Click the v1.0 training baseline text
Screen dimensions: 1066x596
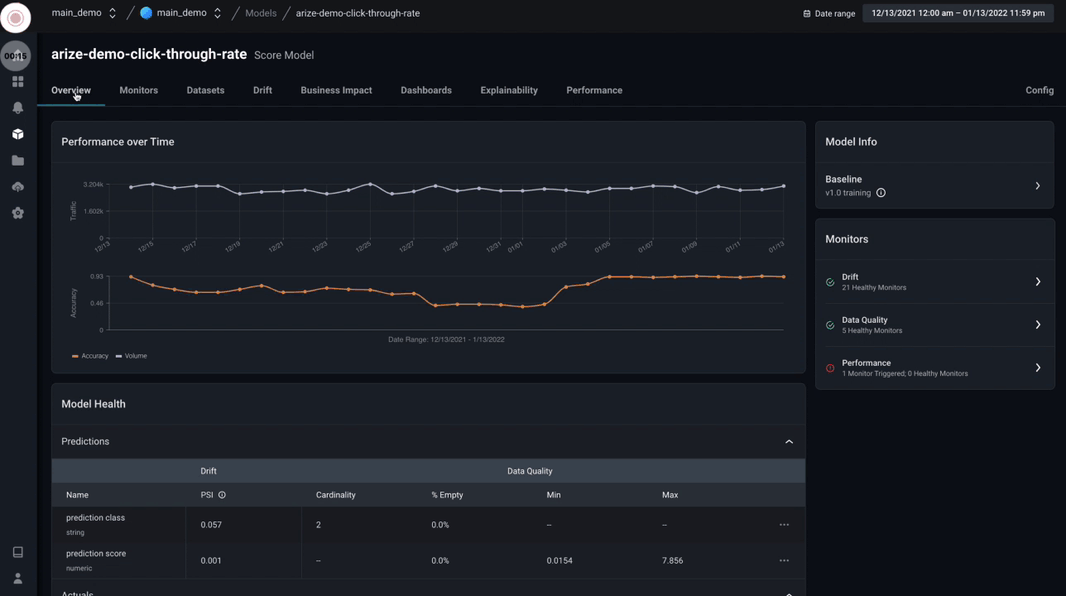coord(848,193)
